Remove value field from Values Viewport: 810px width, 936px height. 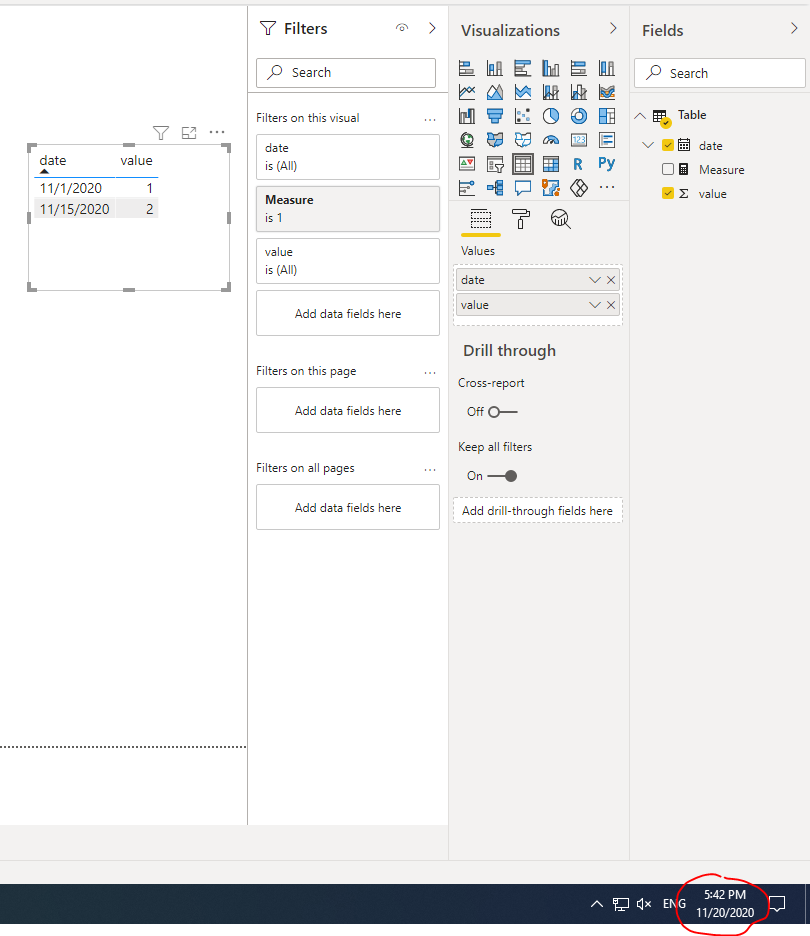611,305
